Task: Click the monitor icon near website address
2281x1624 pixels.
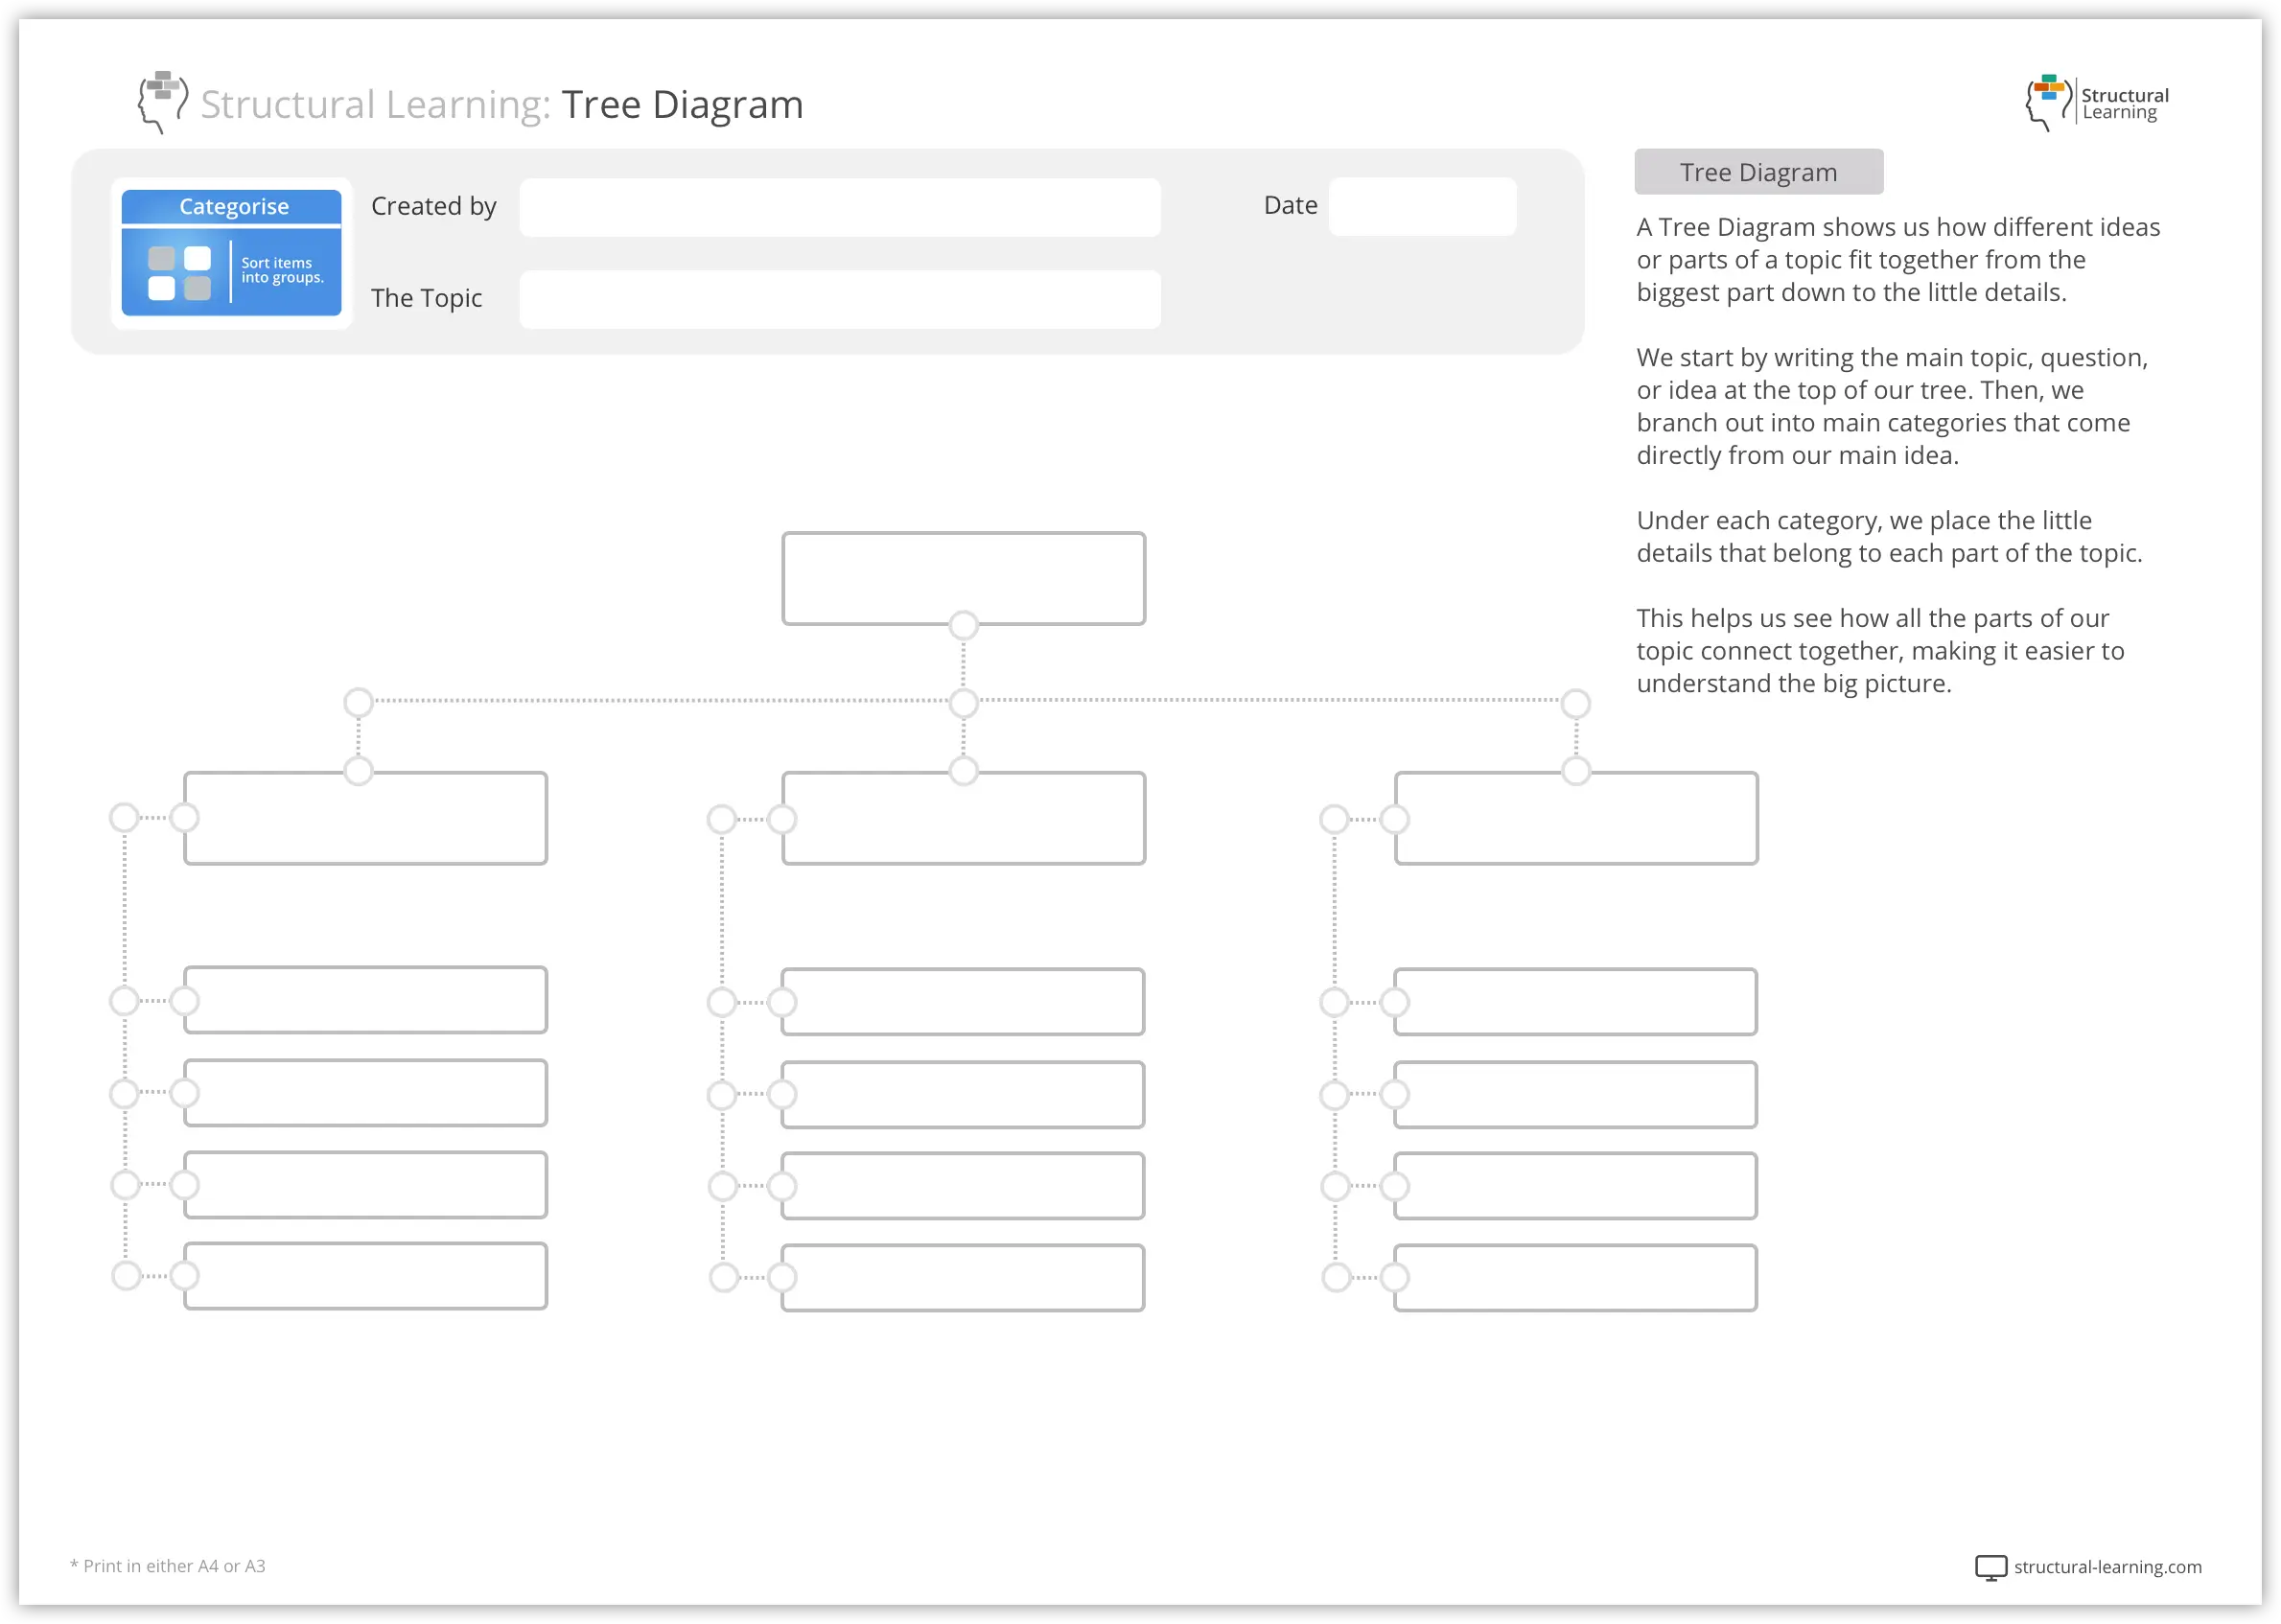Action: click(1990, 1567)
